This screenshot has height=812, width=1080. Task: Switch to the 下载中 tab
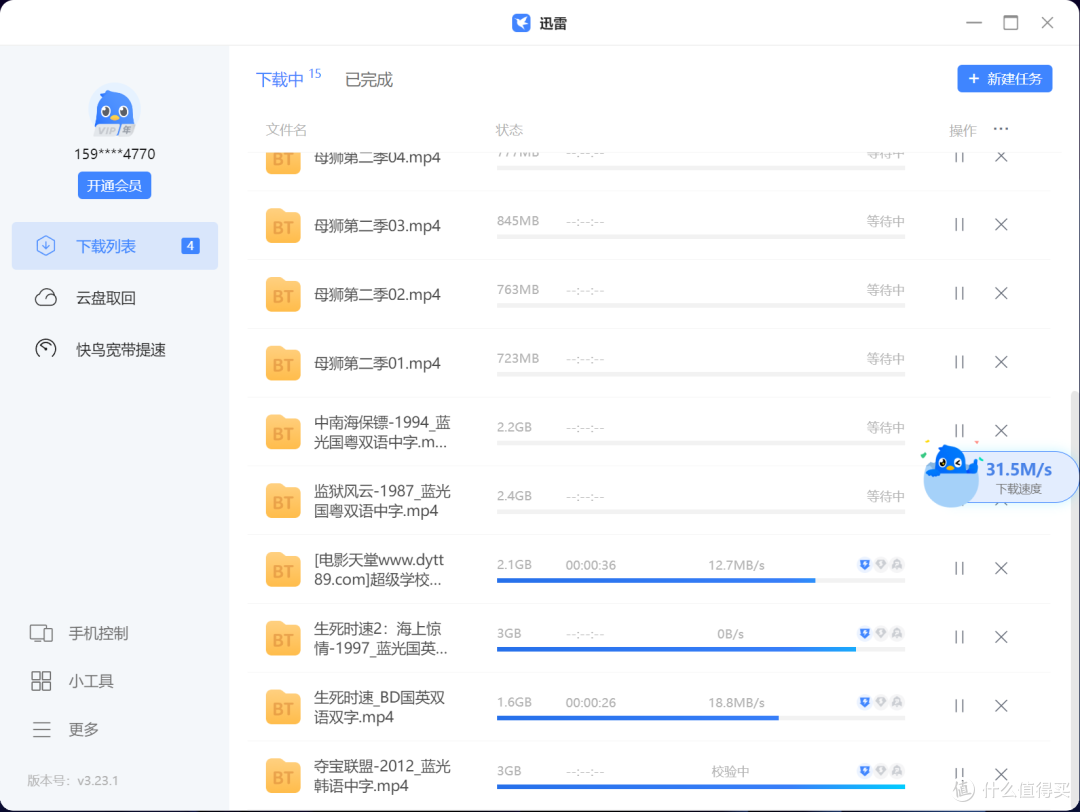(280, 80)
